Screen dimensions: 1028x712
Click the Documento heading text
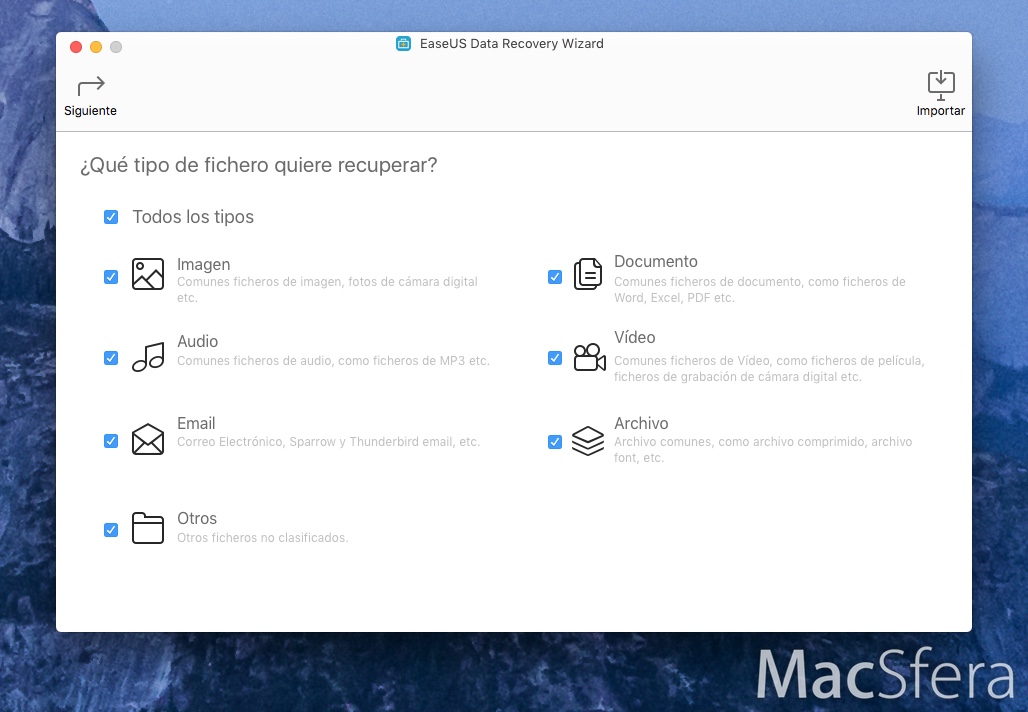pyautogui.click(x=656, y=262)
